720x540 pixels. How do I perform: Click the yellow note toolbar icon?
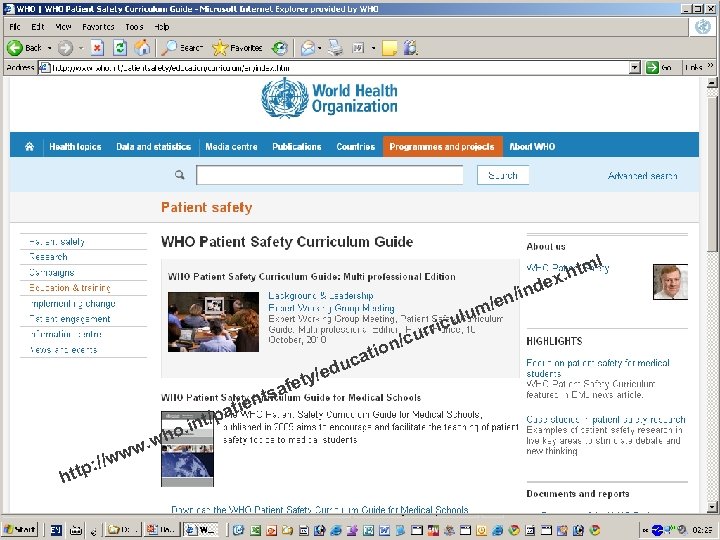(x=389, y=48)
